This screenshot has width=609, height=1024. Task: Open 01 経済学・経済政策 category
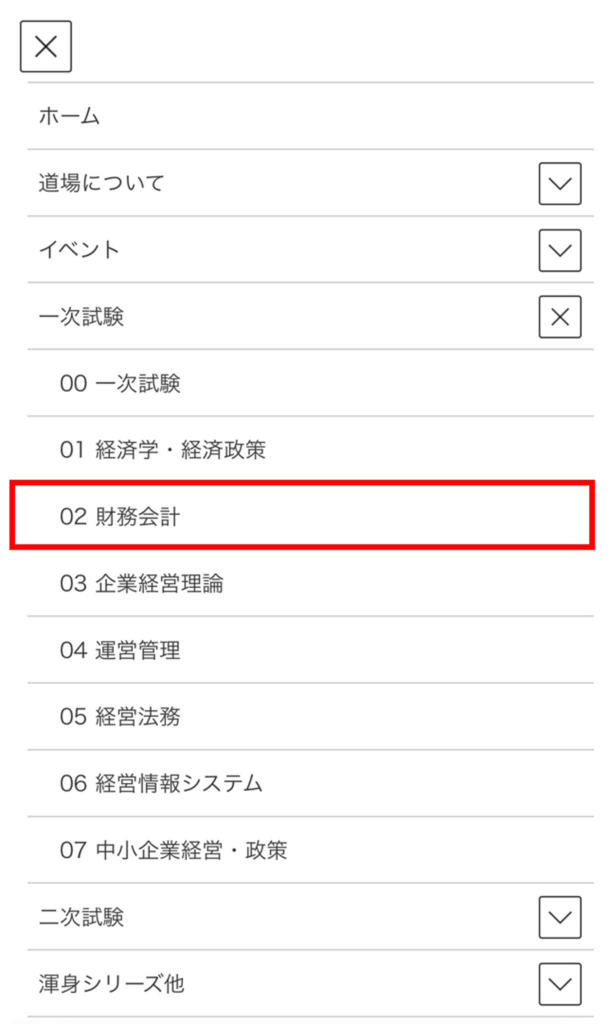click(162, 450)
